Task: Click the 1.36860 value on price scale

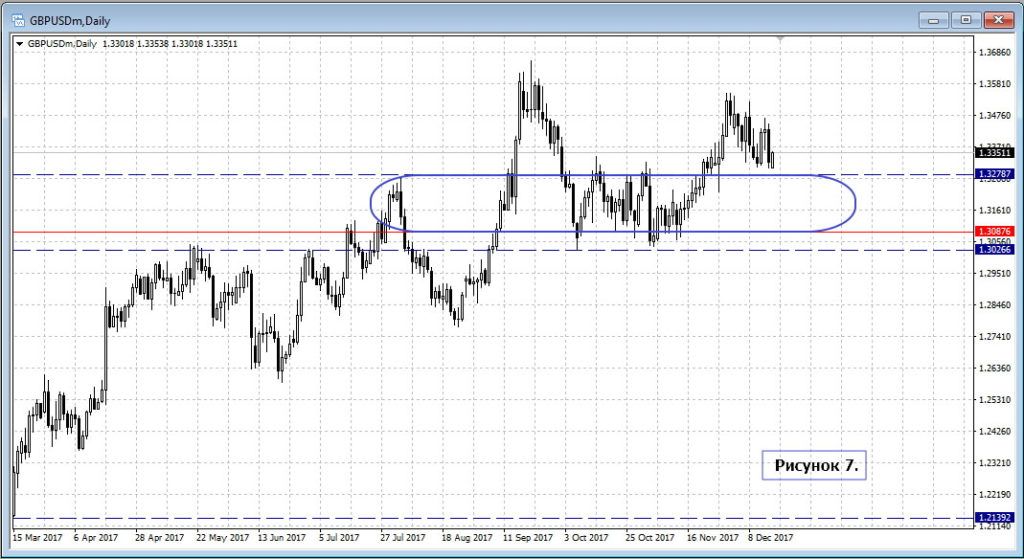Action: [995, 52]
